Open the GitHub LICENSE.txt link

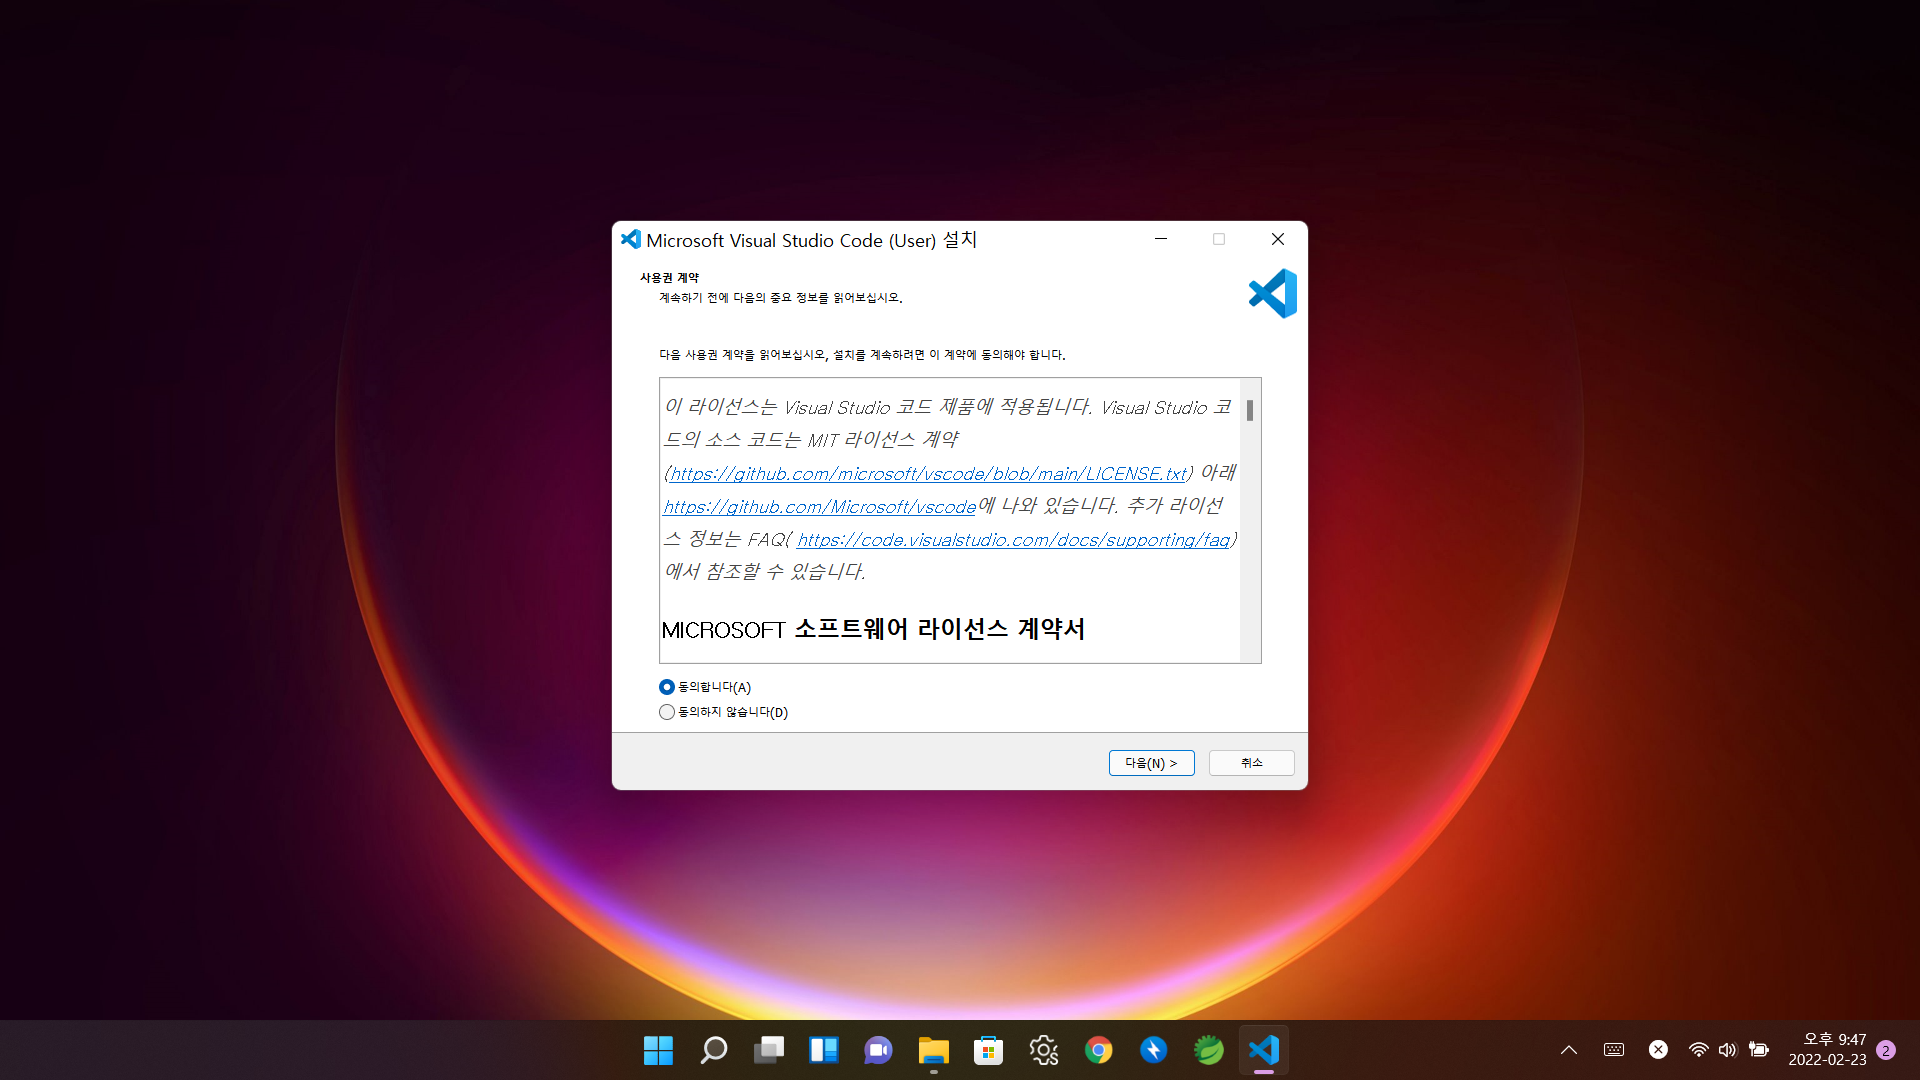(x=927, y=474)
